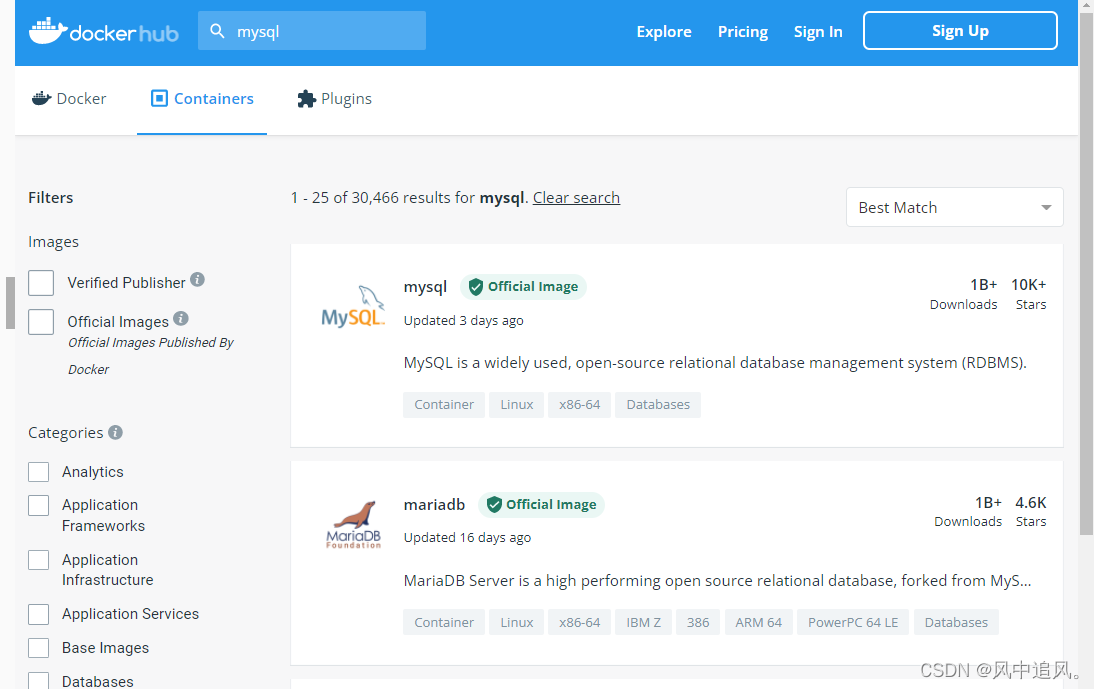Viewport: 1094px width, 689px height.
Task: Click the Plugins puzzle piece icon
Action: (306, 98)
